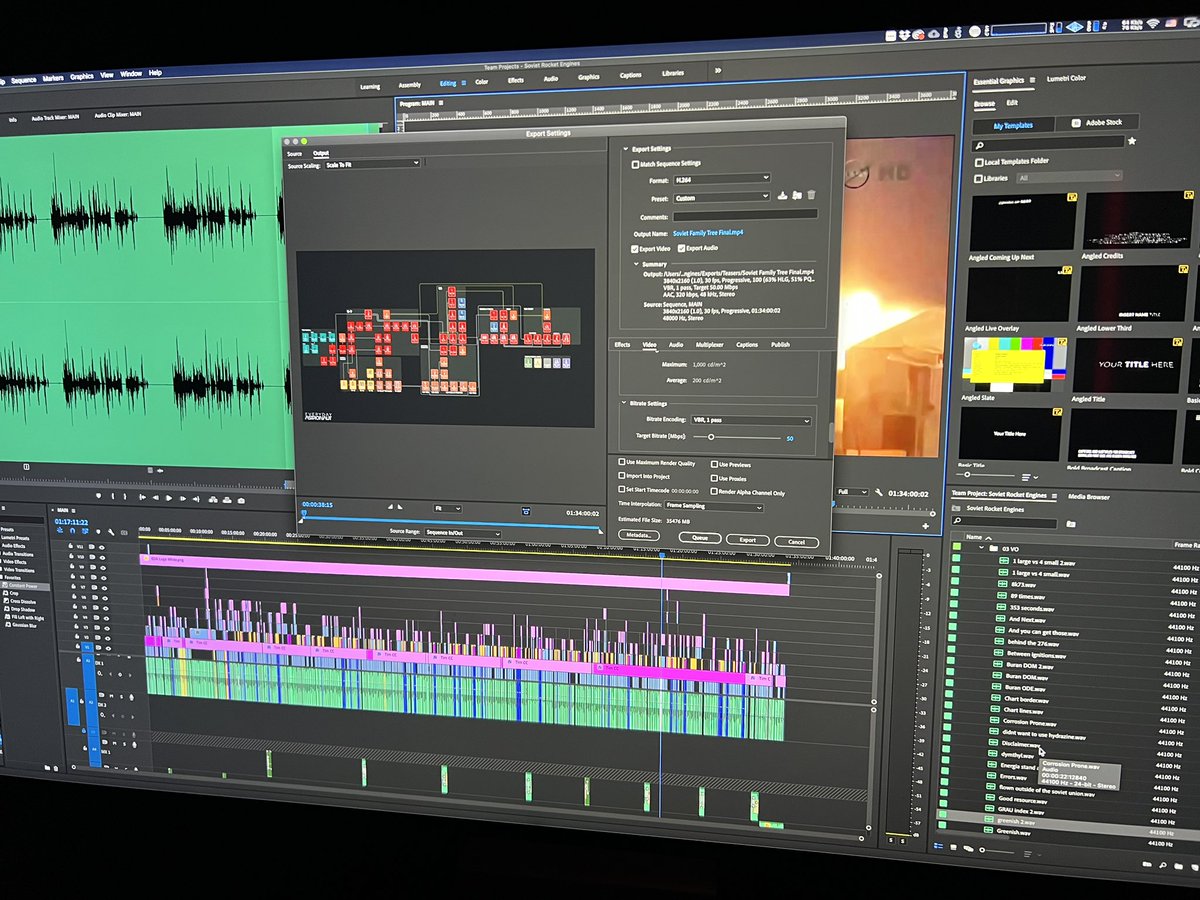Click the Queue button
The height and width of the screenshot is (900, 1200).
pyautogui.click(x=699, y=538)
